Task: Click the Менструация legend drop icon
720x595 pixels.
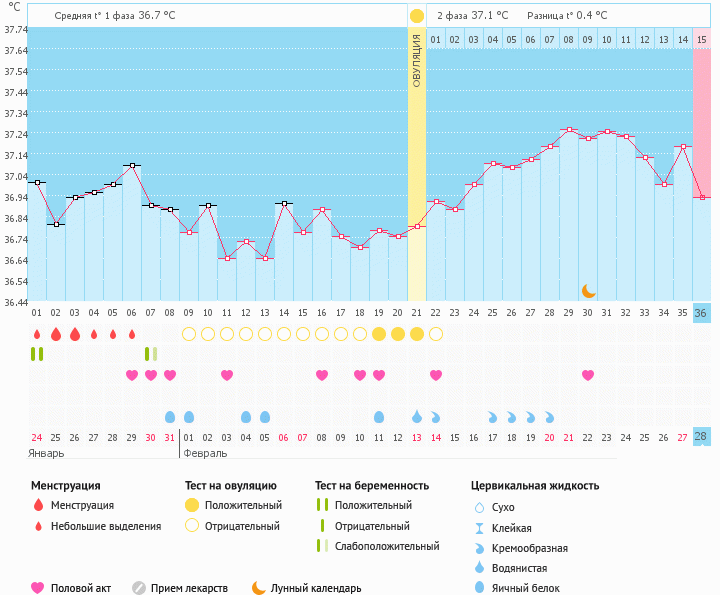Action: (38, 505)
